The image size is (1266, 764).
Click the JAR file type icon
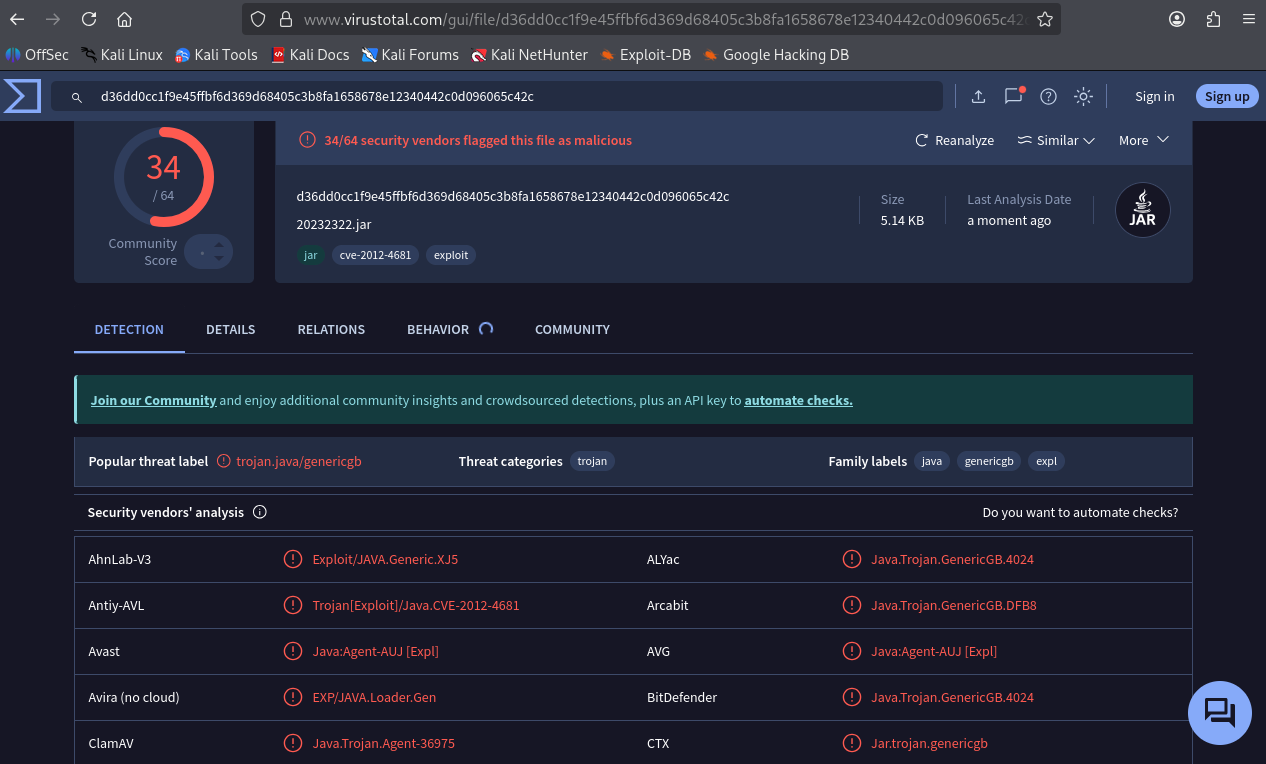tap(1143, 210)
